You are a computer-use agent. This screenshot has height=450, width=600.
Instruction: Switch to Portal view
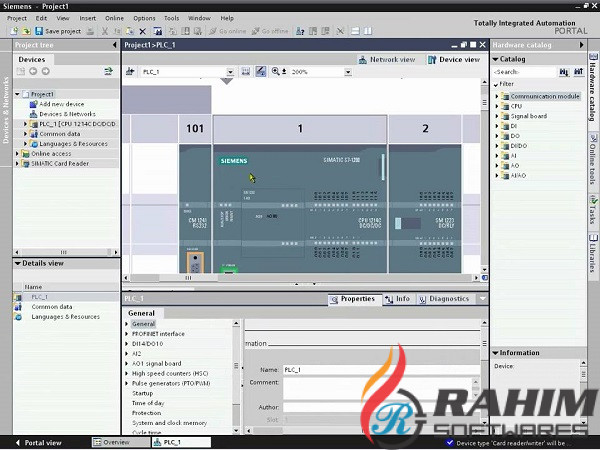[38, 443]
